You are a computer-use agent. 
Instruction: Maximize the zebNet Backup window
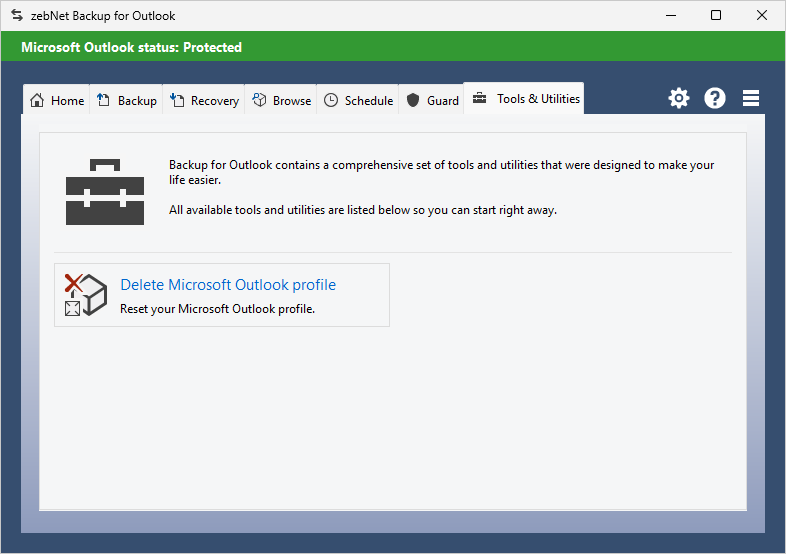click(x=716, y=16)
